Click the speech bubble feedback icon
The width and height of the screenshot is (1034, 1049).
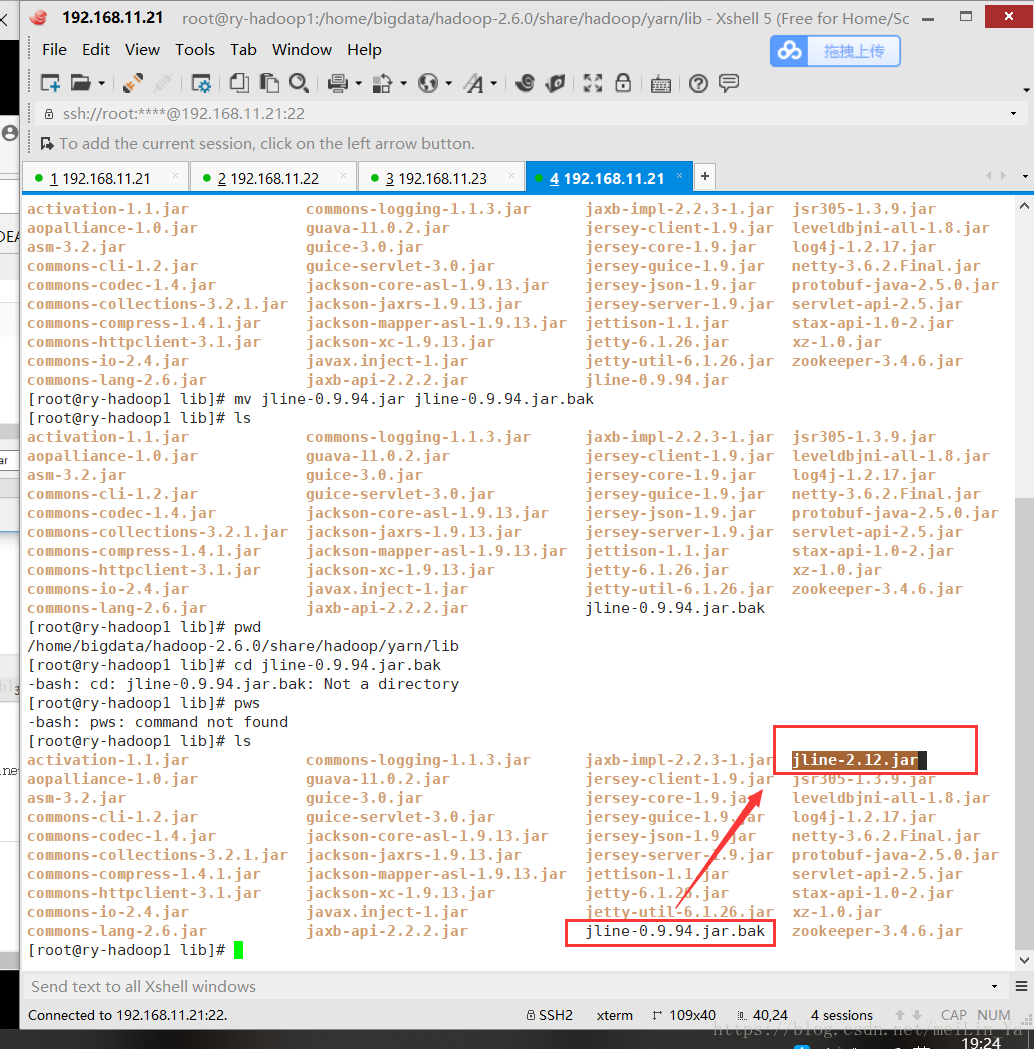(x=728, y=84)
